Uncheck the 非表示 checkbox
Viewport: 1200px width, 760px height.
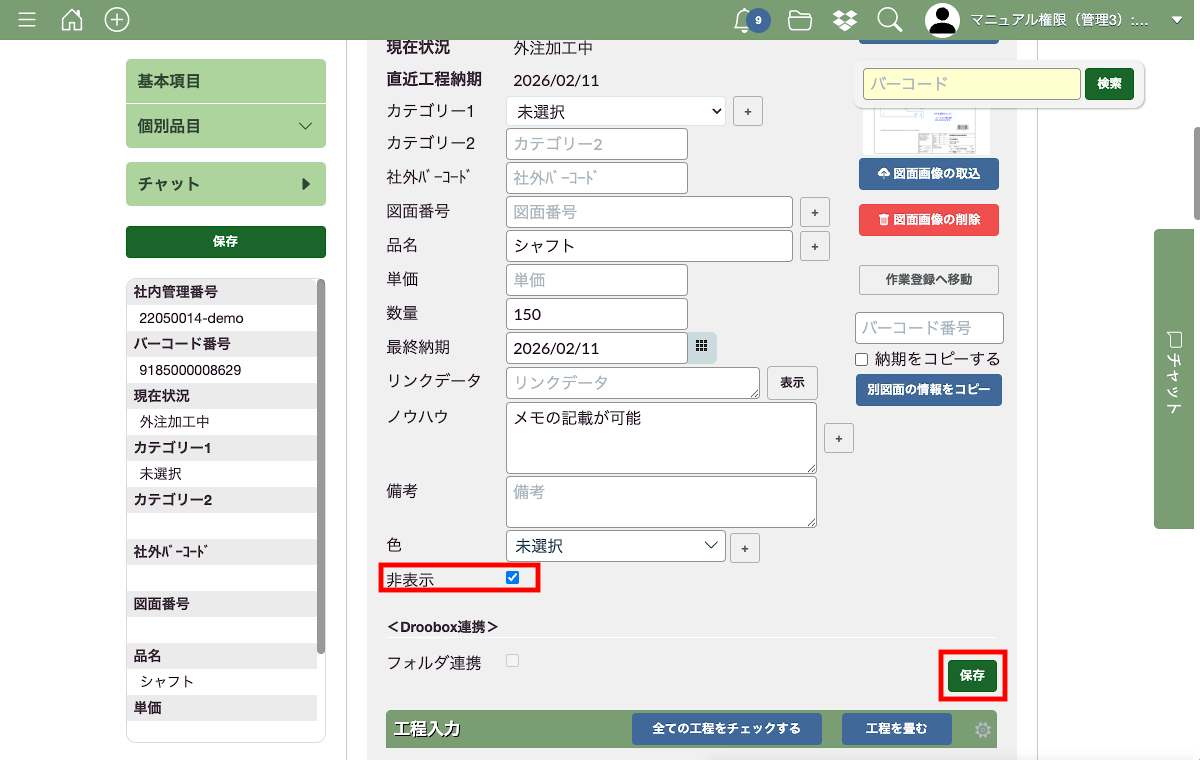tap(513, 577)
